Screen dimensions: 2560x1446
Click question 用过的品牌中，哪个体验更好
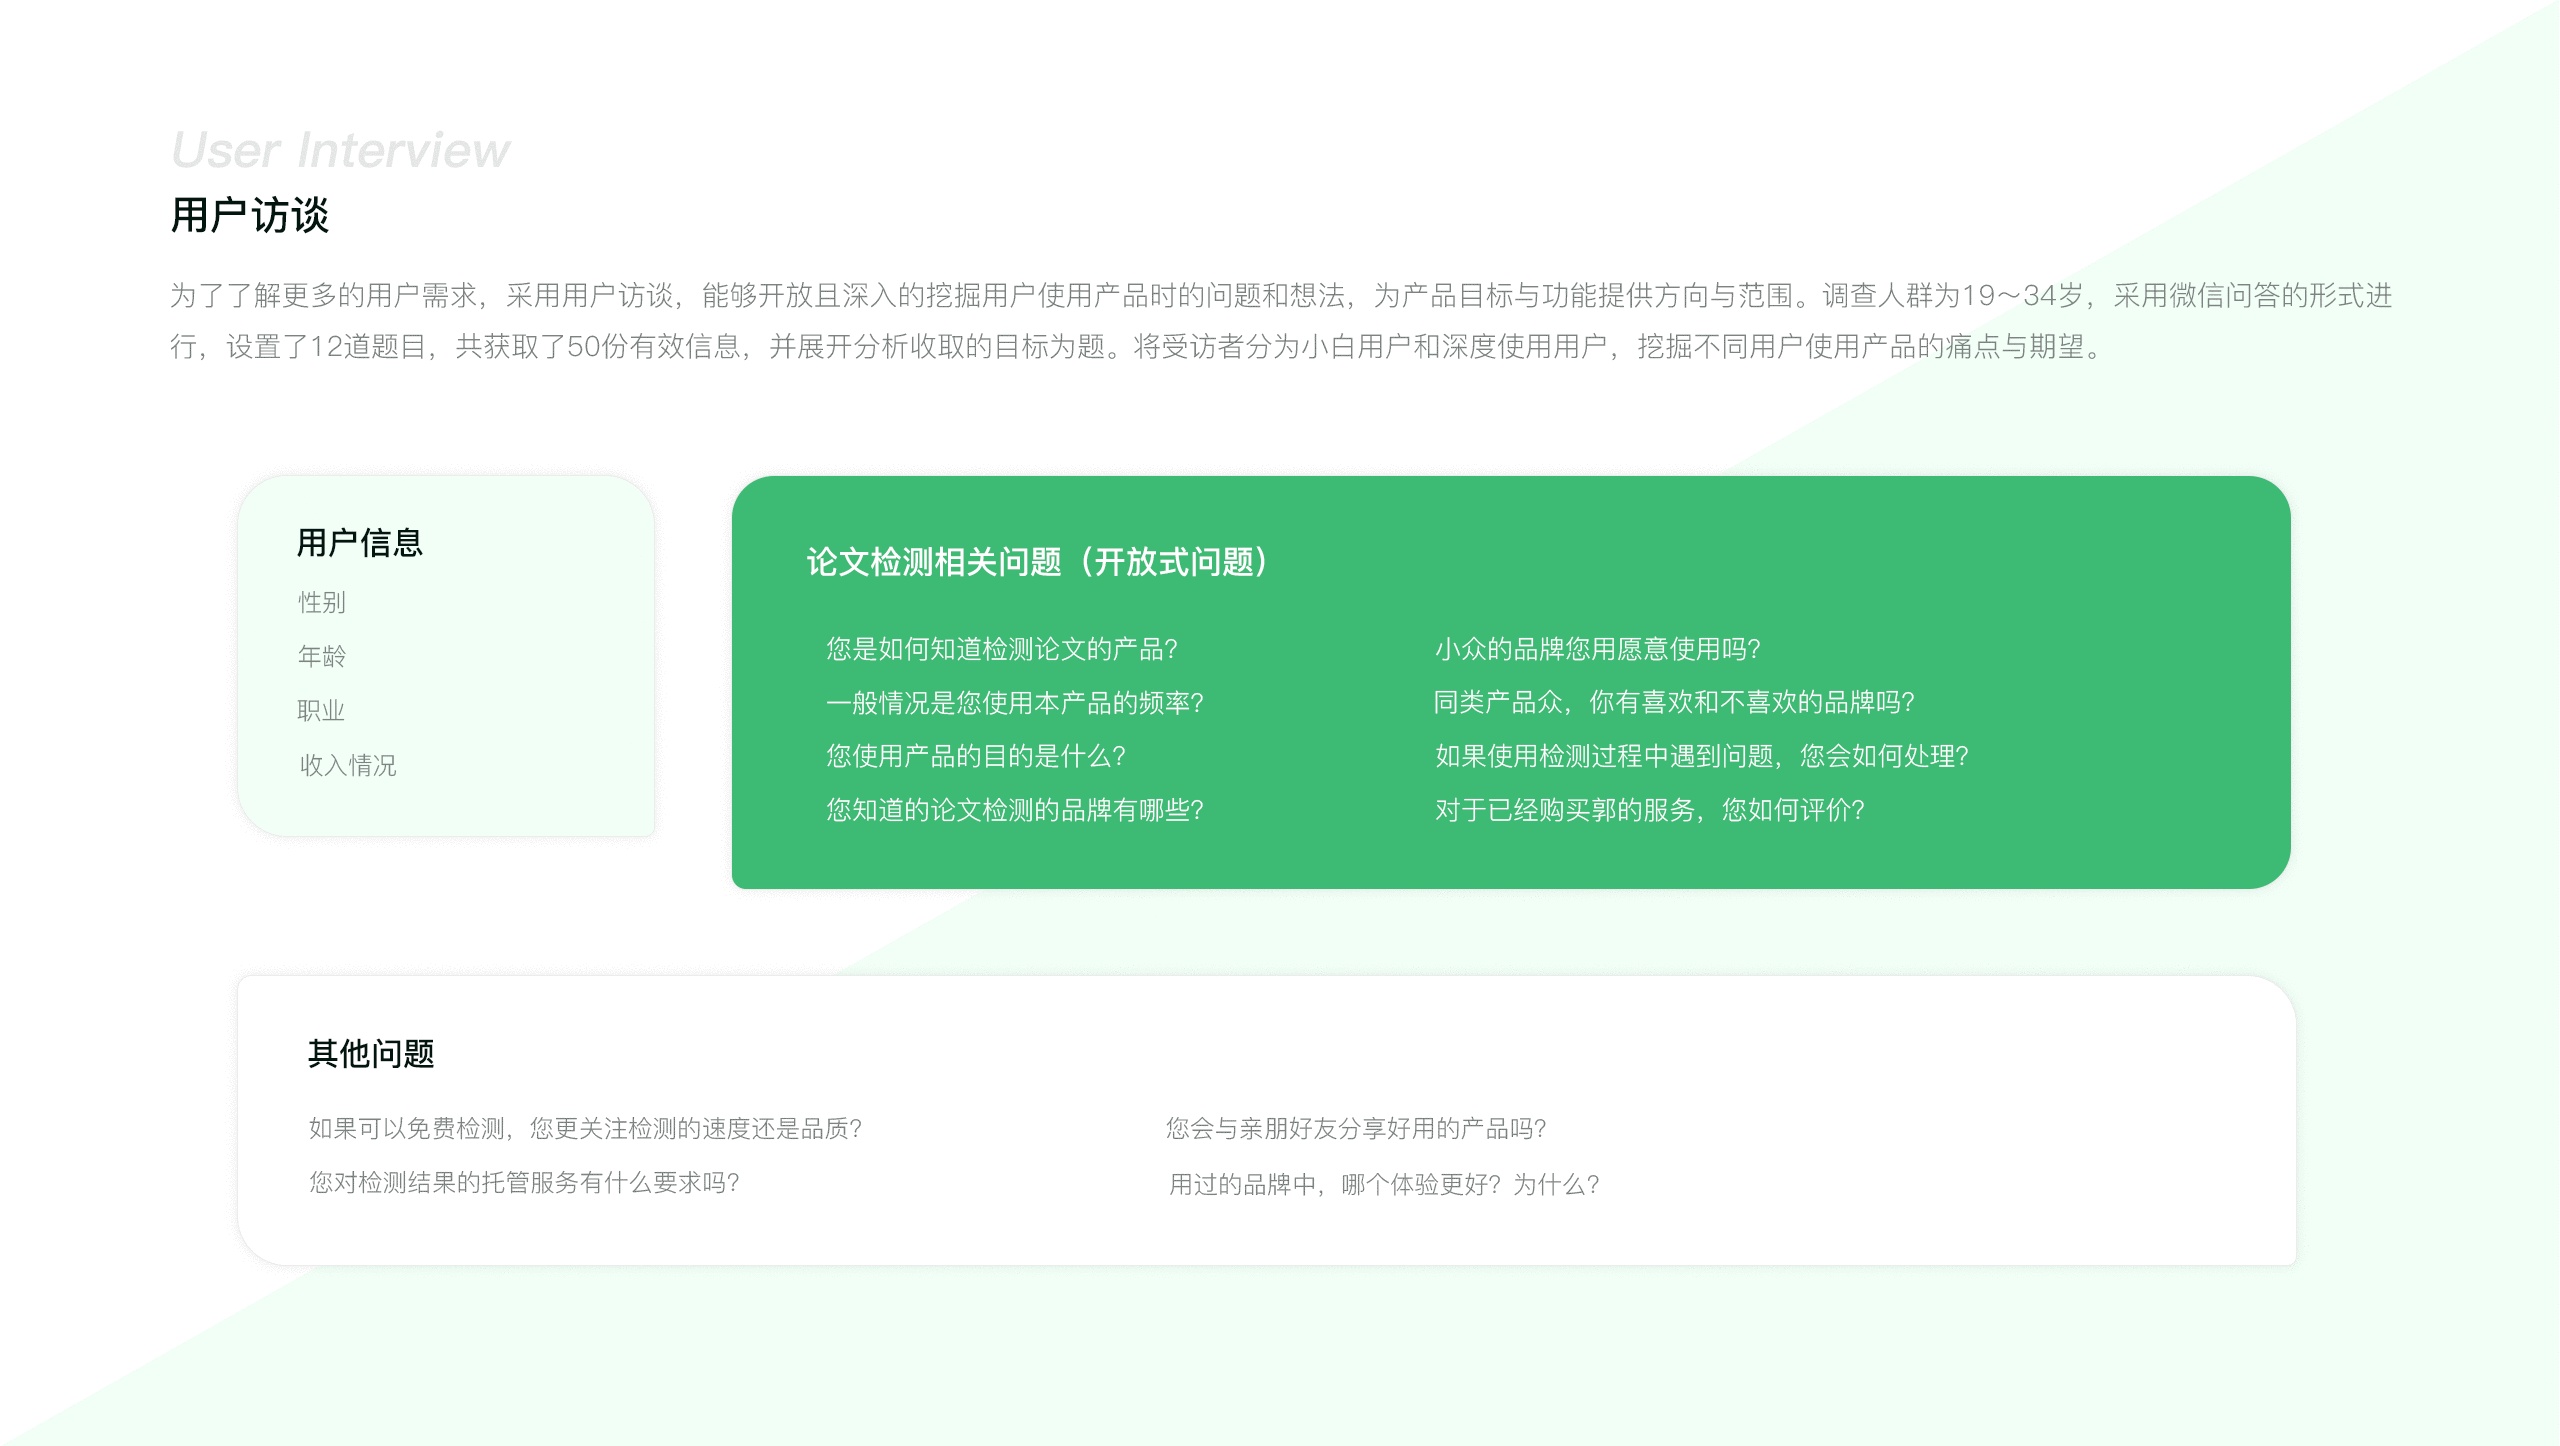point(1383,1185)
